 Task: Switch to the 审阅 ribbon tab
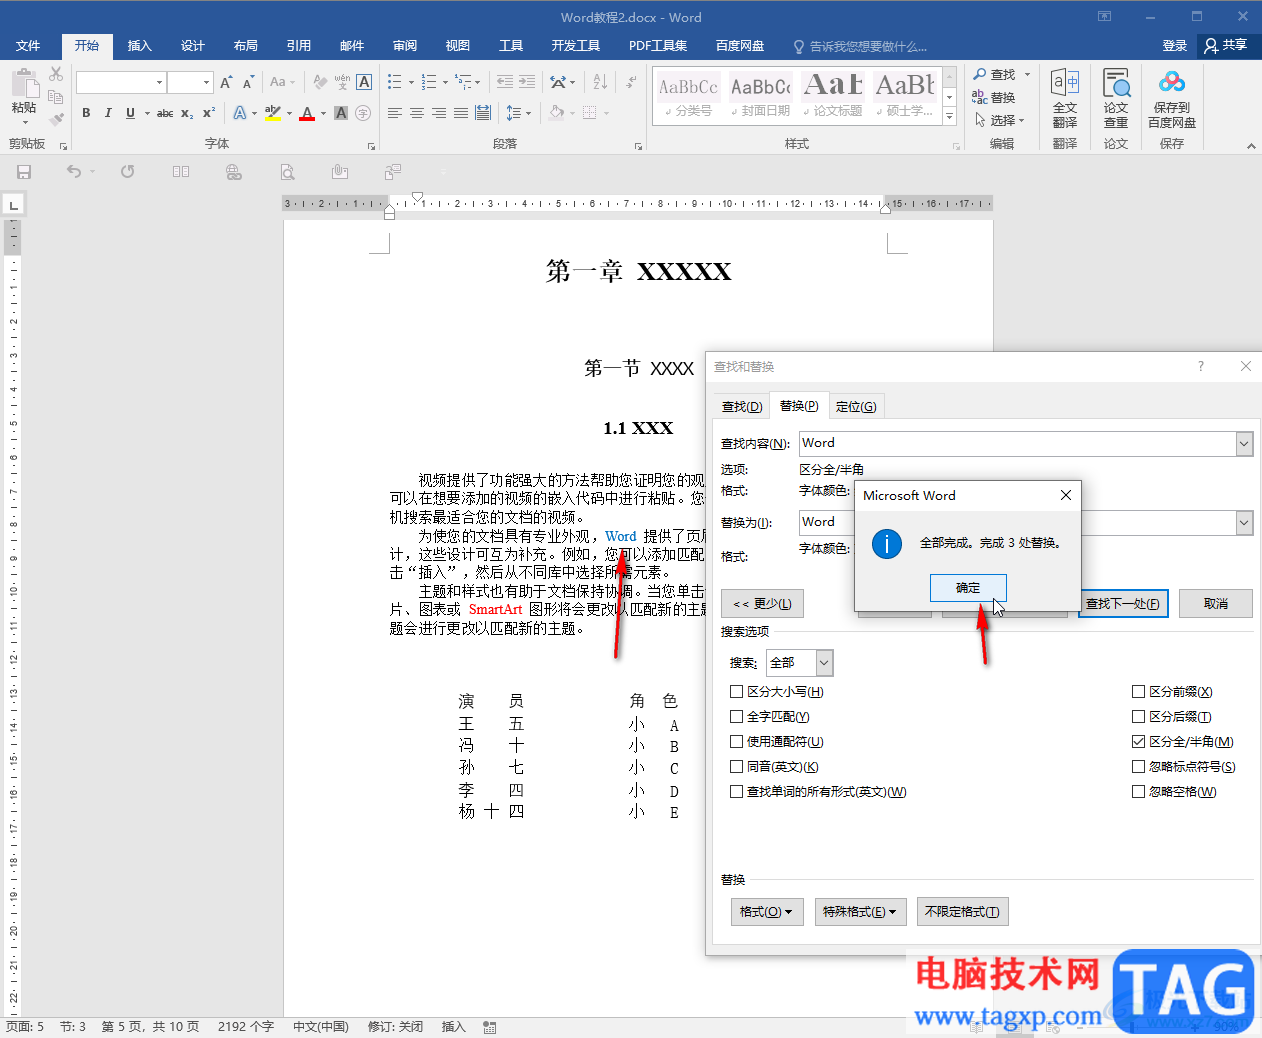[x=404, y=45]
